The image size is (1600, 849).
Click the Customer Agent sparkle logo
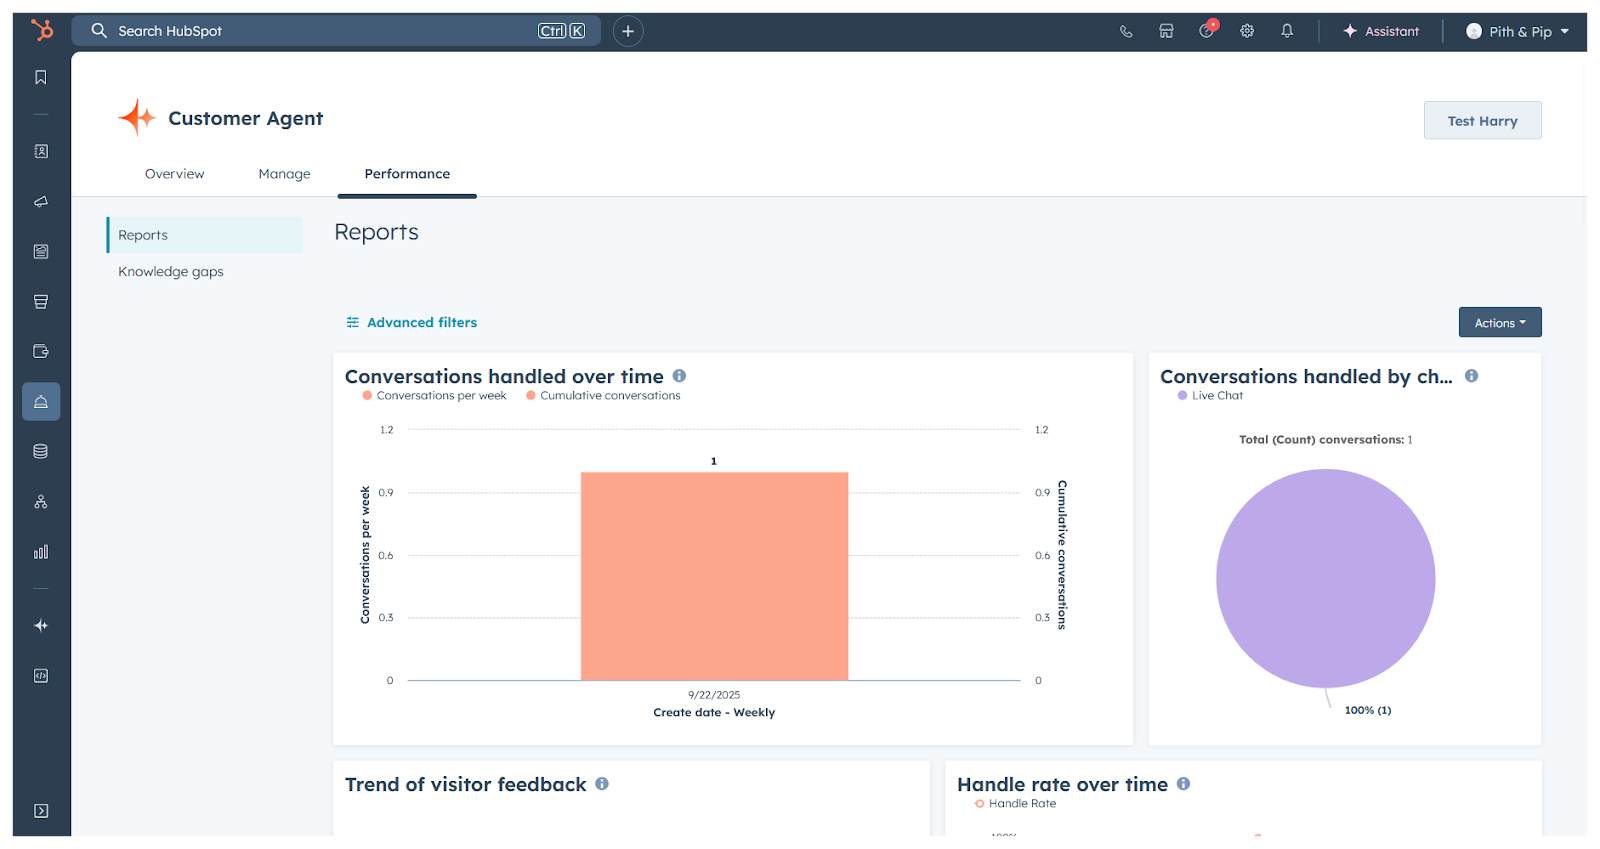click(x=137, y=117)
